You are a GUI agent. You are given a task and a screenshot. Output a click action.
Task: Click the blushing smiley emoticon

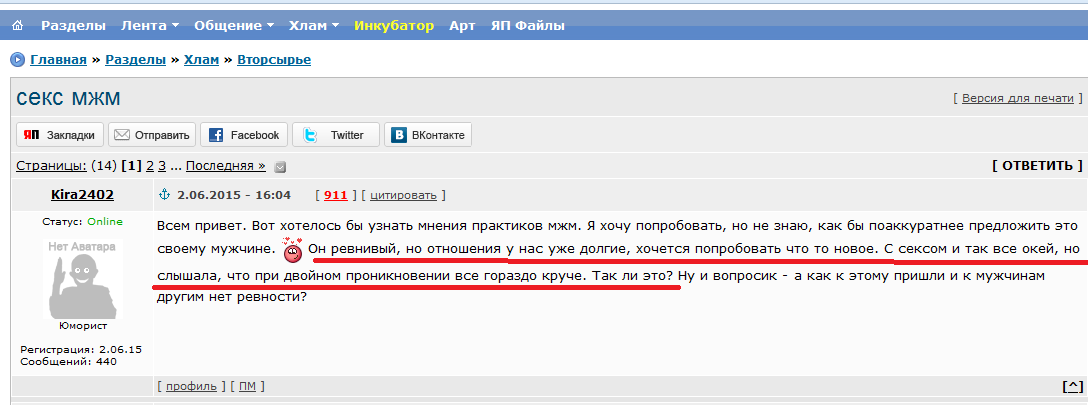[293, 249]
